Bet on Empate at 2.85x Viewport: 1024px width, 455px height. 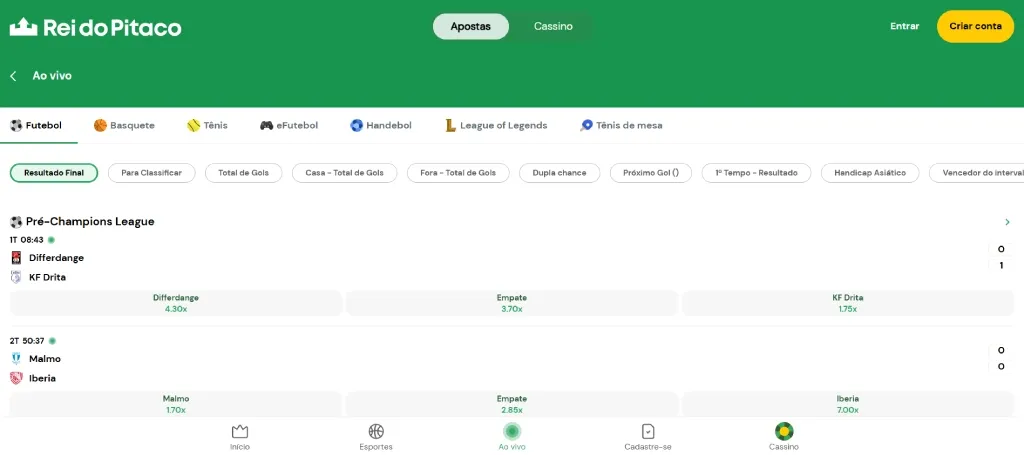[512, 404]
